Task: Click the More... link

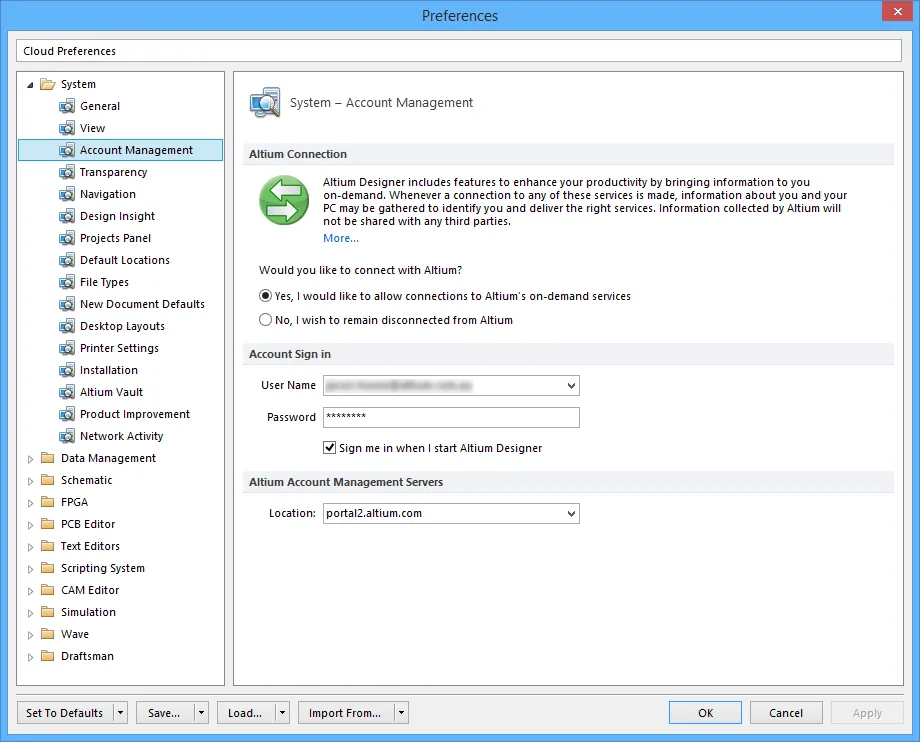Action: point(341,238)
